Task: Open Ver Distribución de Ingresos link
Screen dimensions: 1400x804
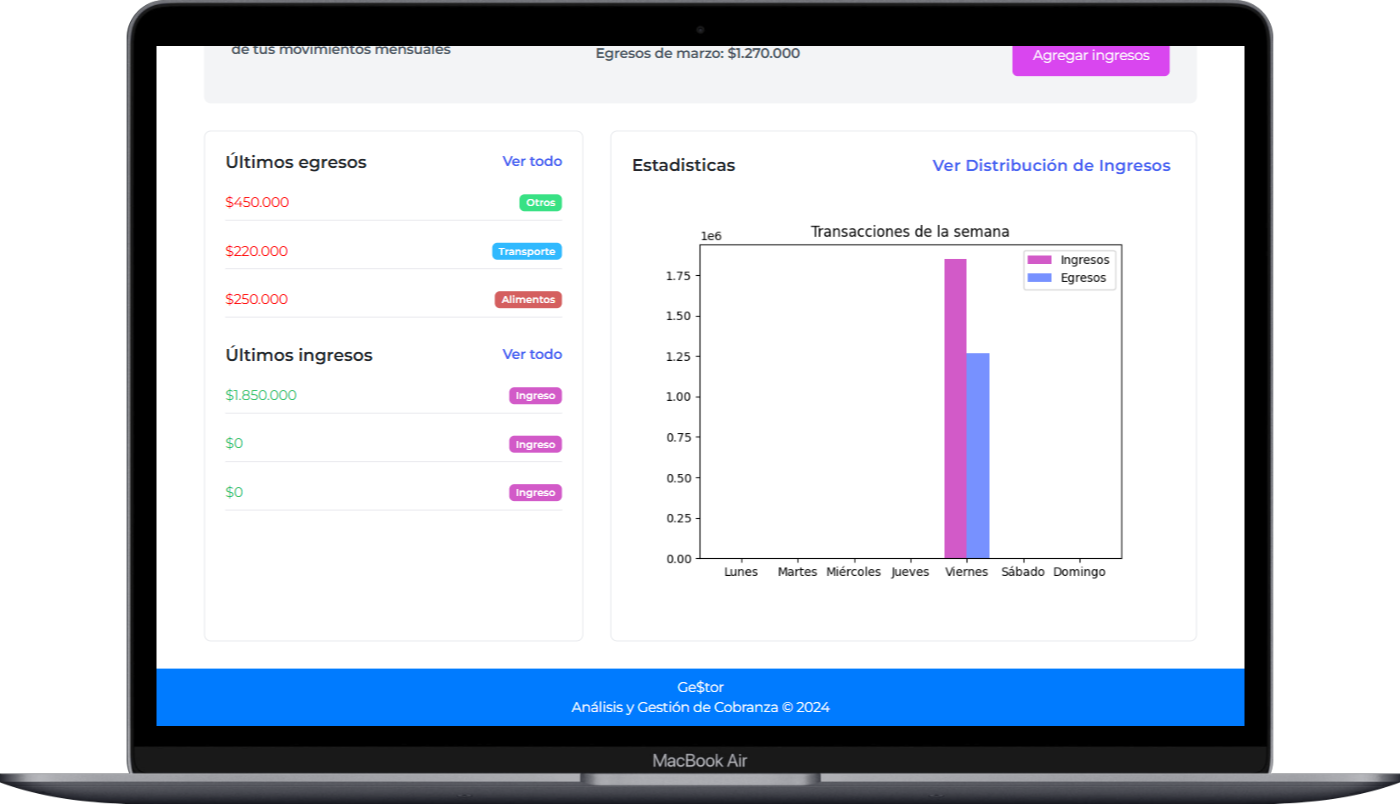Action: (x=1051, y=166)
